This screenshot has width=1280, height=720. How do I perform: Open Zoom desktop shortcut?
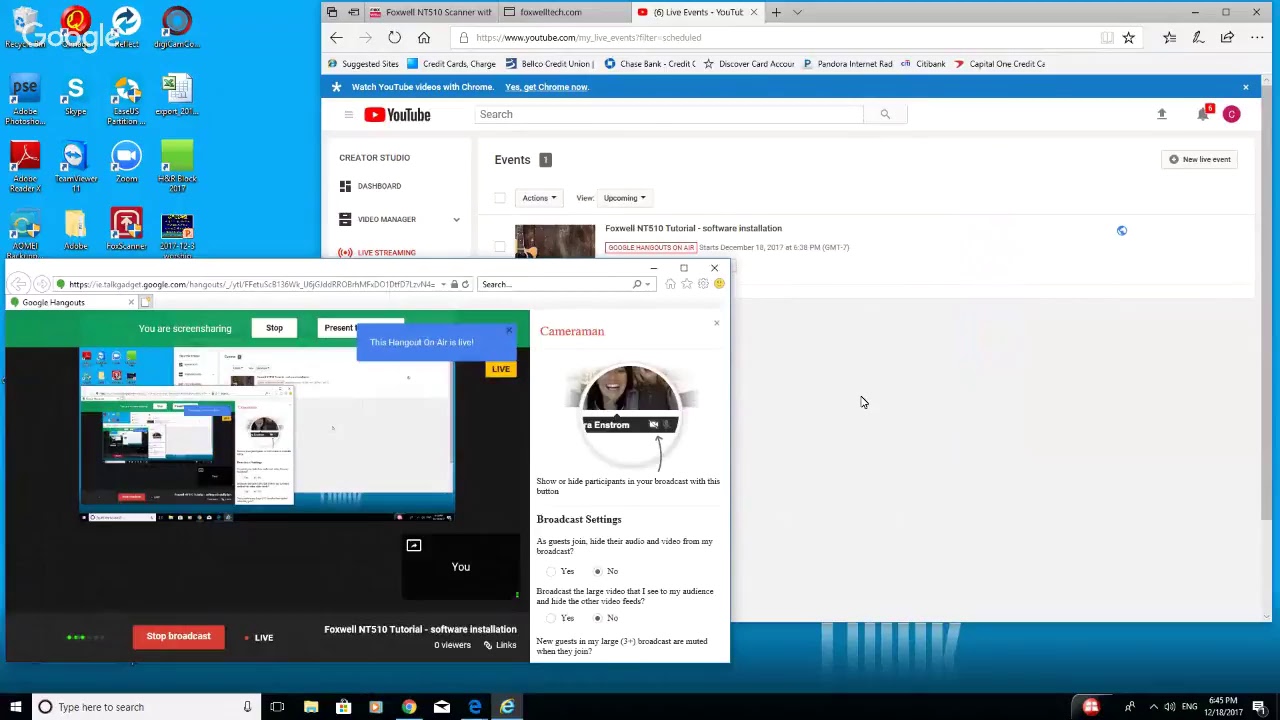tap(126, 162)
